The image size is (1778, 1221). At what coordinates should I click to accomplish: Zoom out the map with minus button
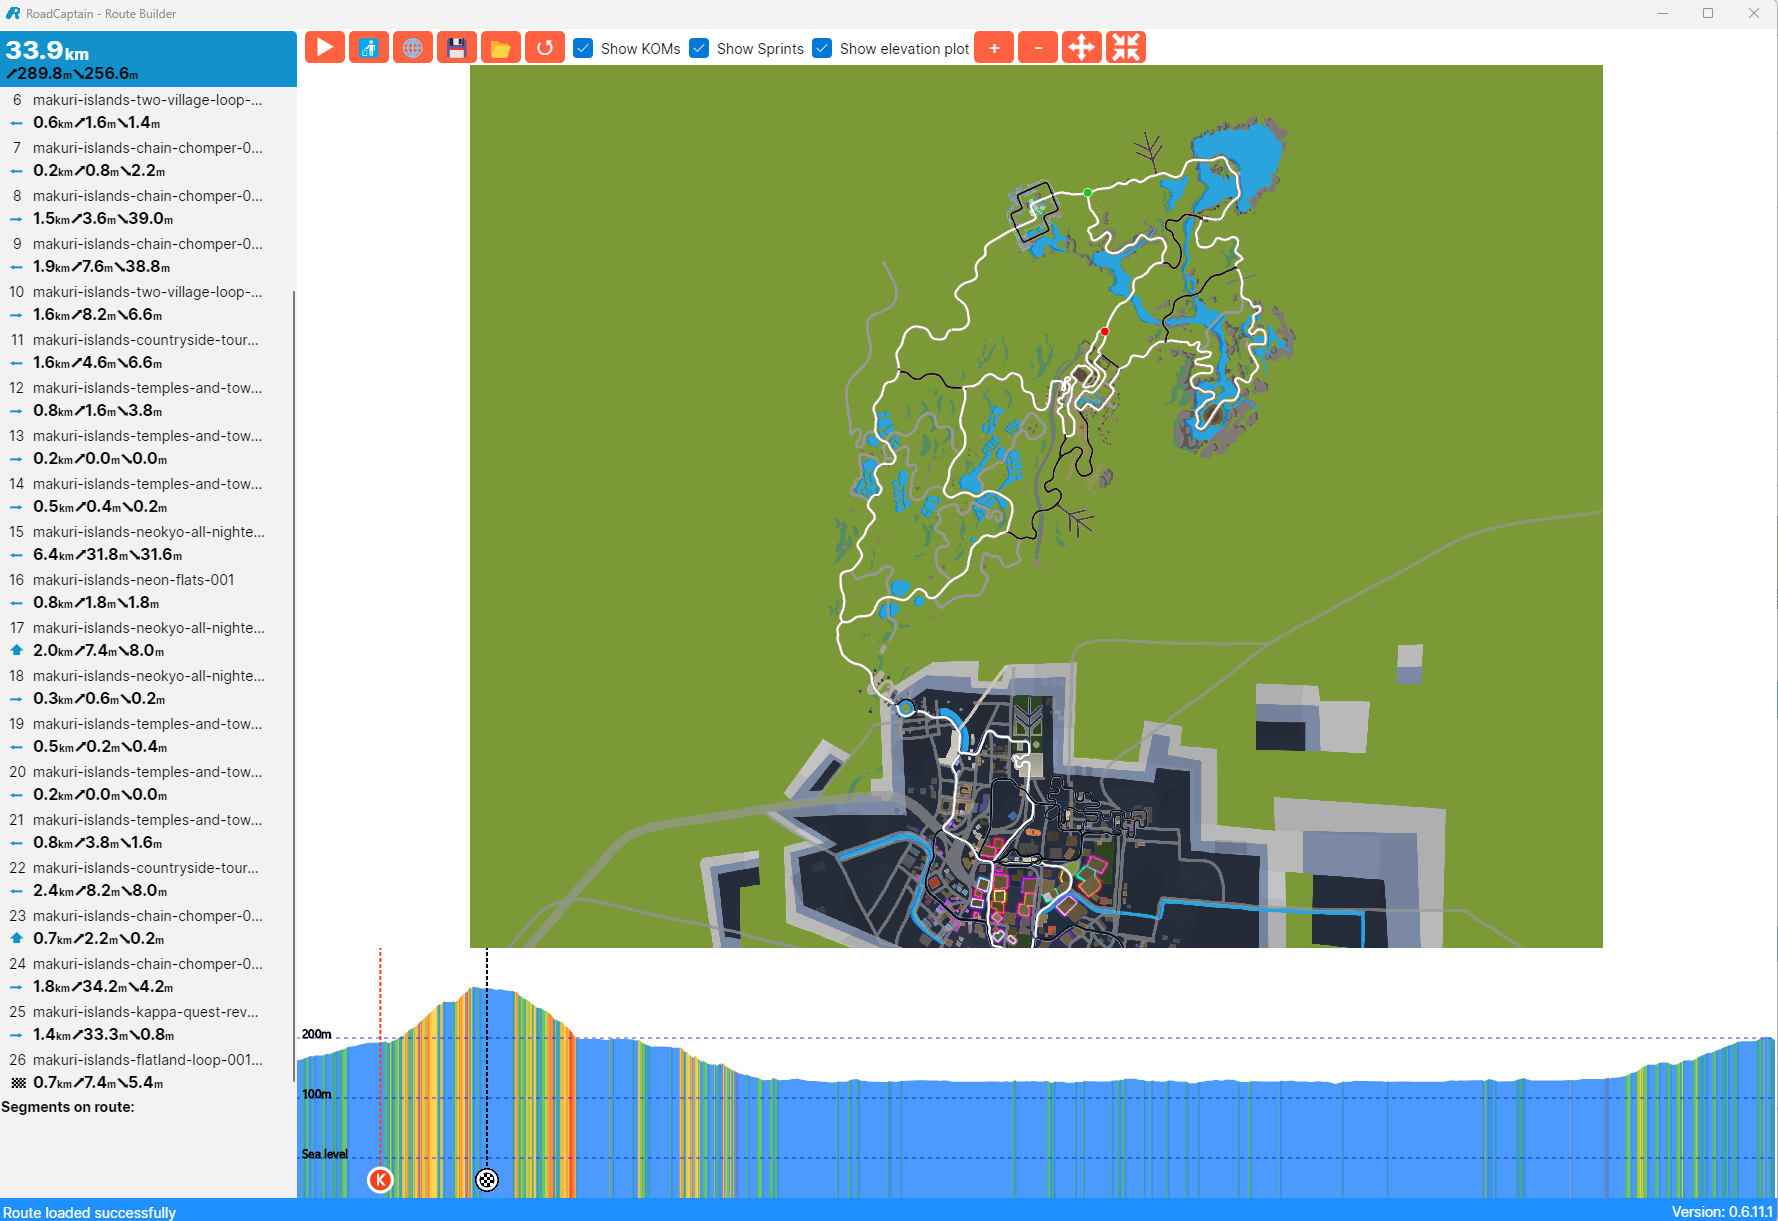[x=1037, y=48]
